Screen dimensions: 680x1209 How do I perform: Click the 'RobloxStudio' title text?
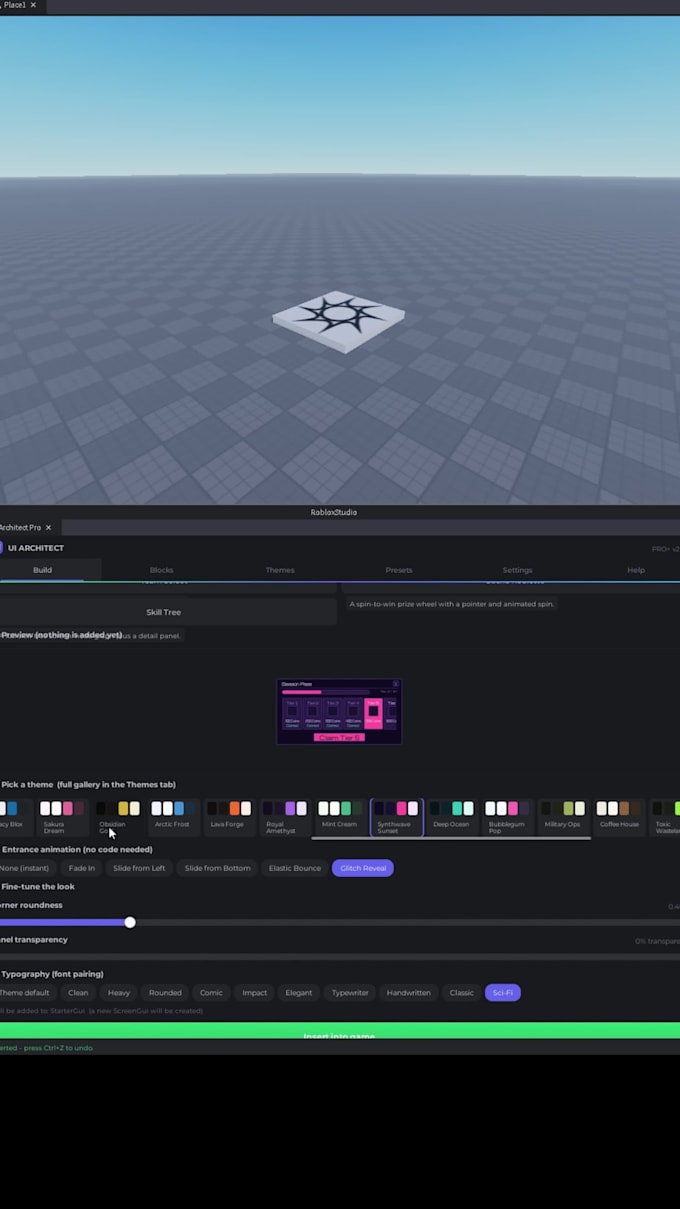click(334, 512)
